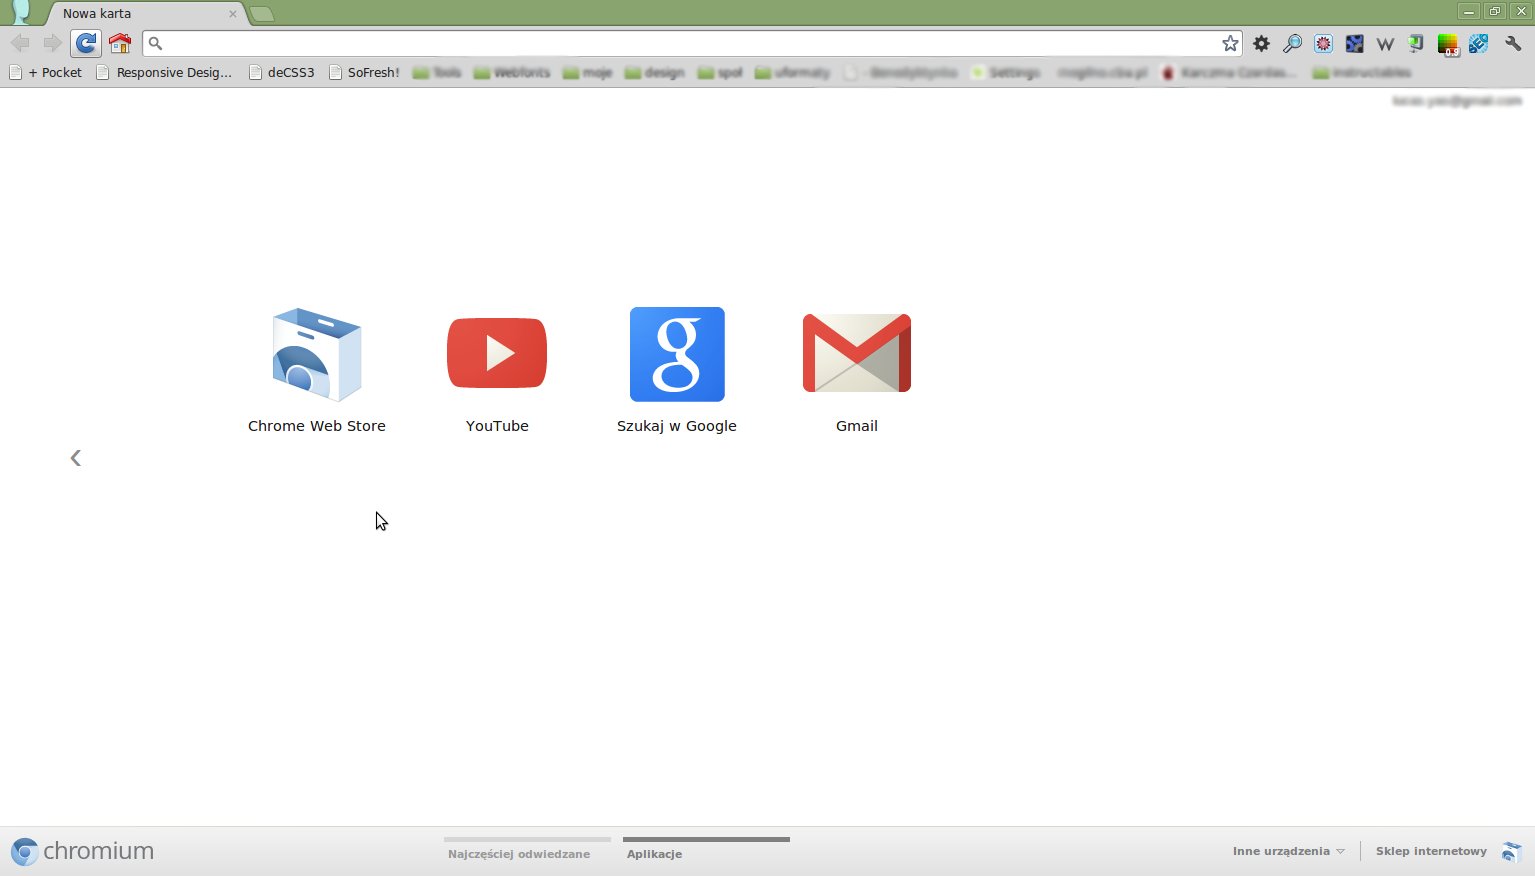Expand the Inne urządzenia dropdown
The image size is (1535, 876).
click(x=1288, y=851)
